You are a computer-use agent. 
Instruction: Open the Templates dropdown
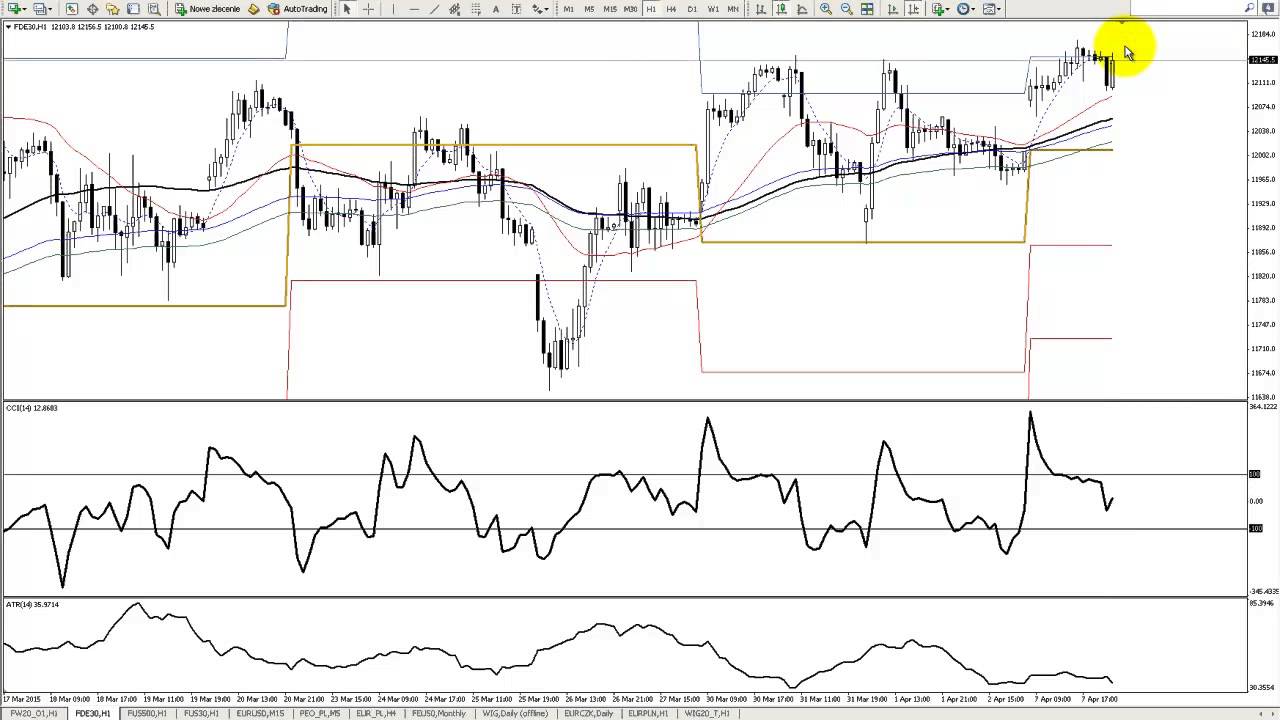coord(992,9)
